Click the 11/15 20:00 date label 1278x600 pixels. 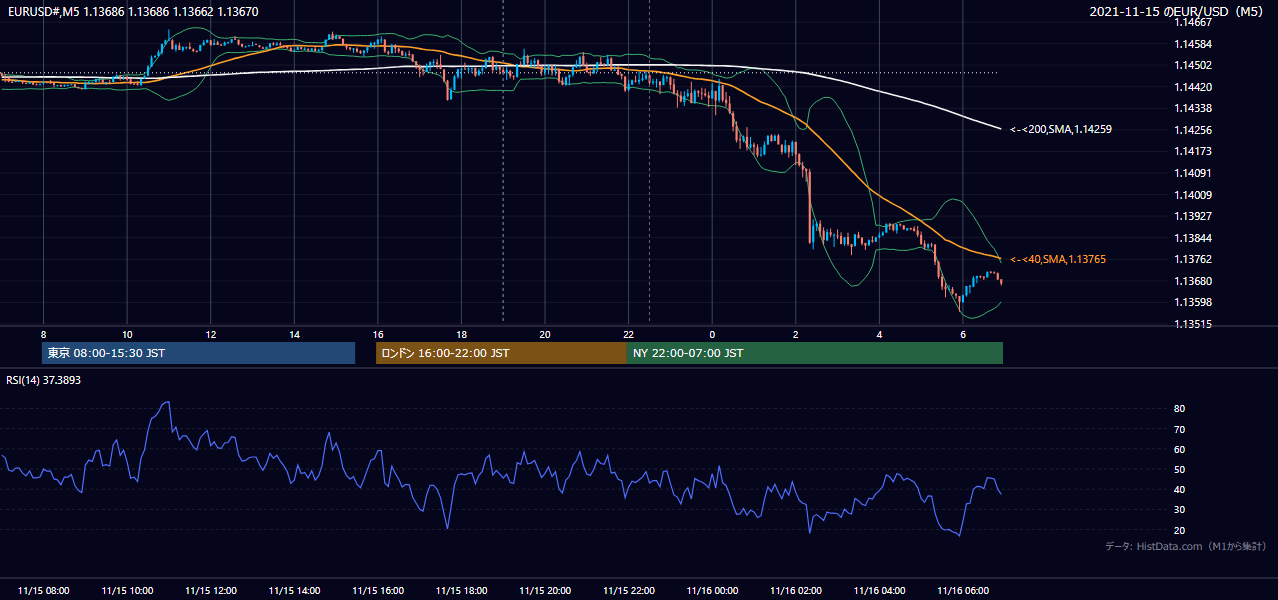point(545,591)
